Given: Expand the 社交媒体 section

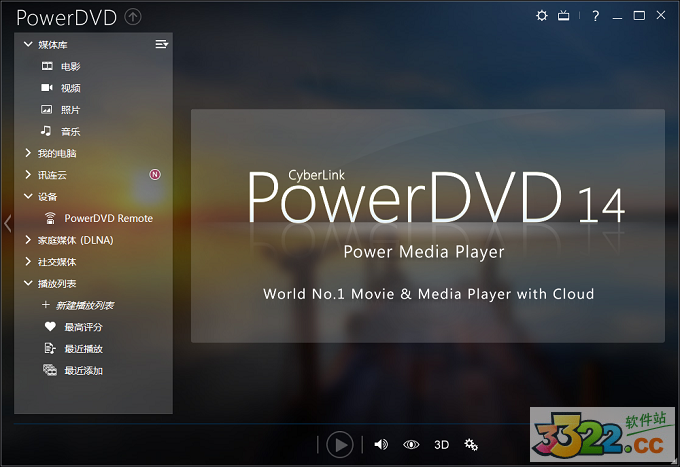Looking at the screenshot, I should pos(28,261).
